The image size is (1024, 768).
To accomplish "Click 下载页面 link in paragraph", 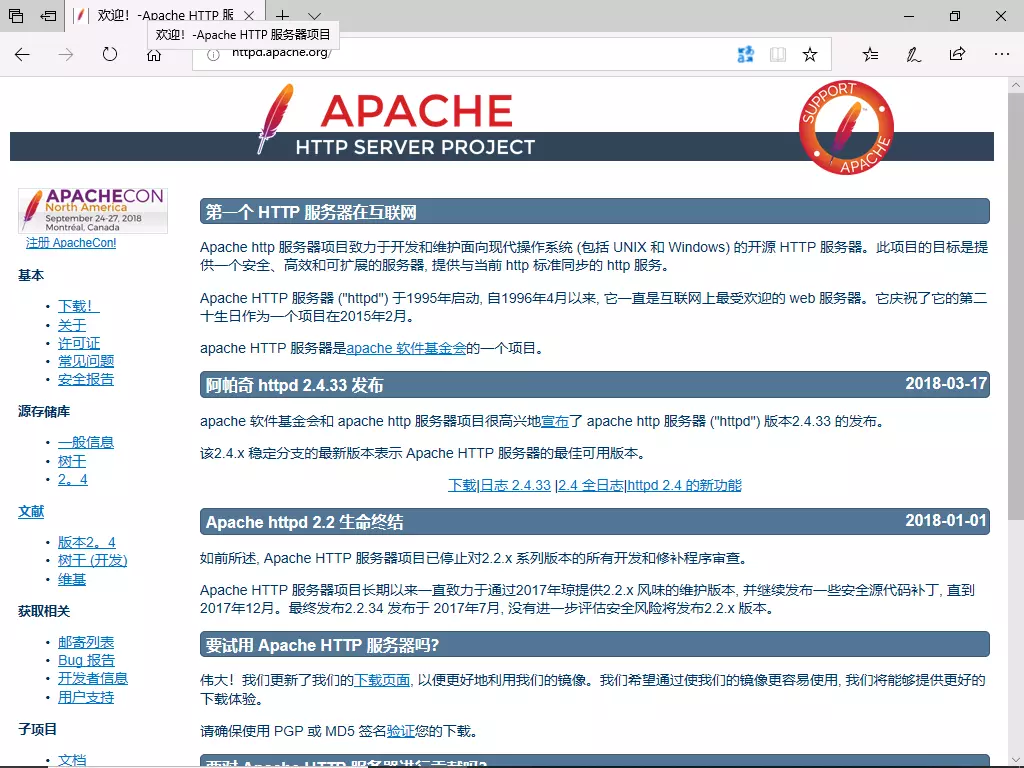I will click(382, 680).
